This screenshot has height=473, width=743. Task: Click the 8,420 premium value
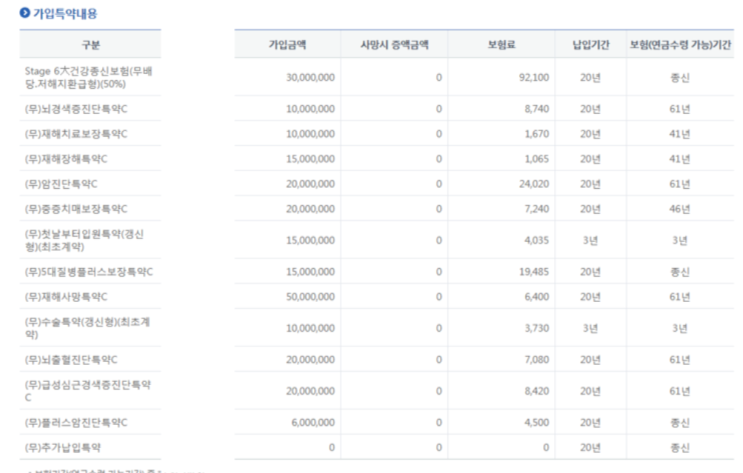(537, 391)
